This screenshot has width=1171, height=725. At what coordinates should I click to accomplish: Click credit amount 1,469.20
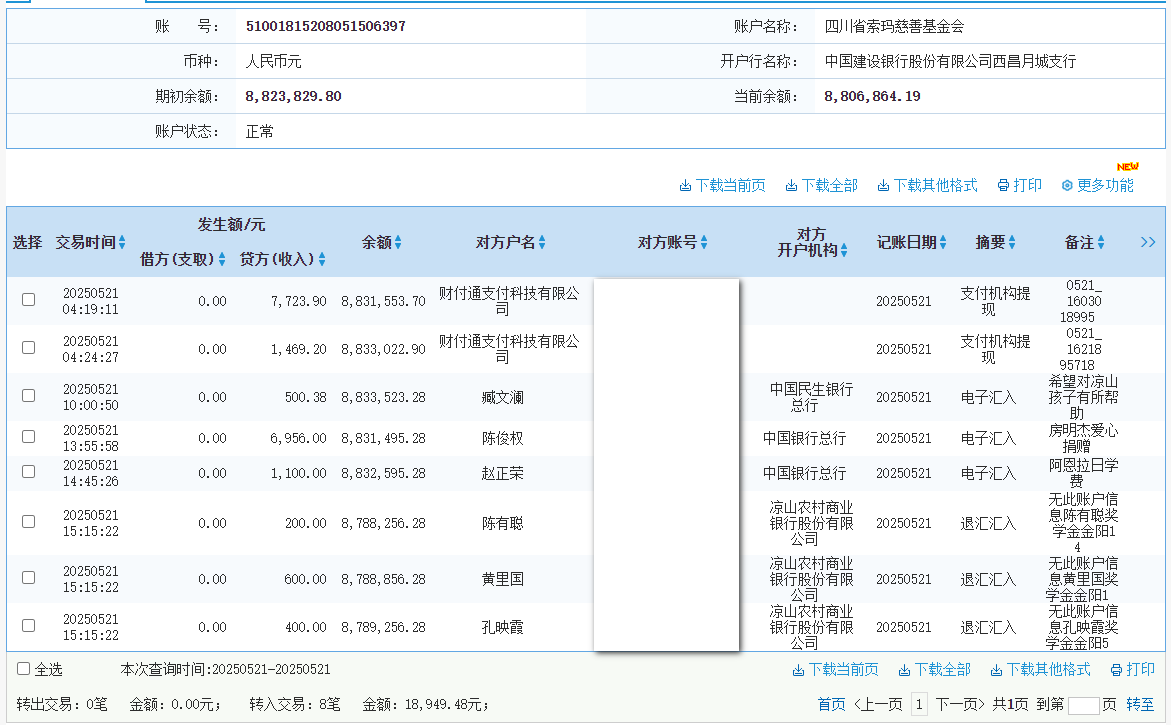click(x=299, y=349)
